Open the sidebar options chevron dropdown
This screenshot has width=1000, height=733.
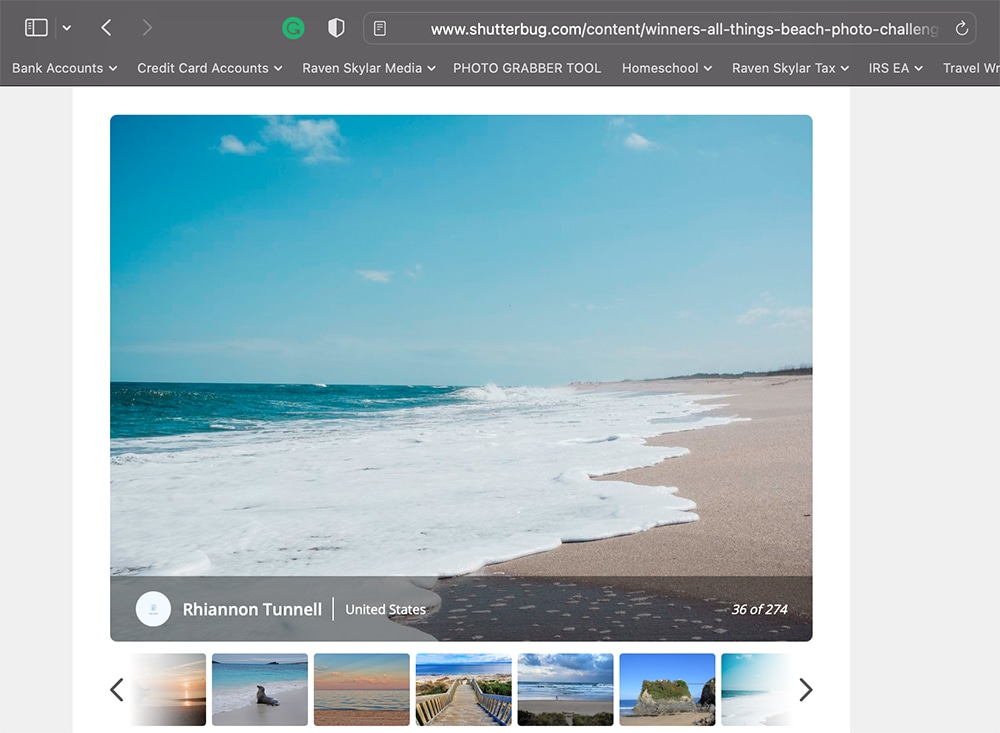tap(67, 28)
